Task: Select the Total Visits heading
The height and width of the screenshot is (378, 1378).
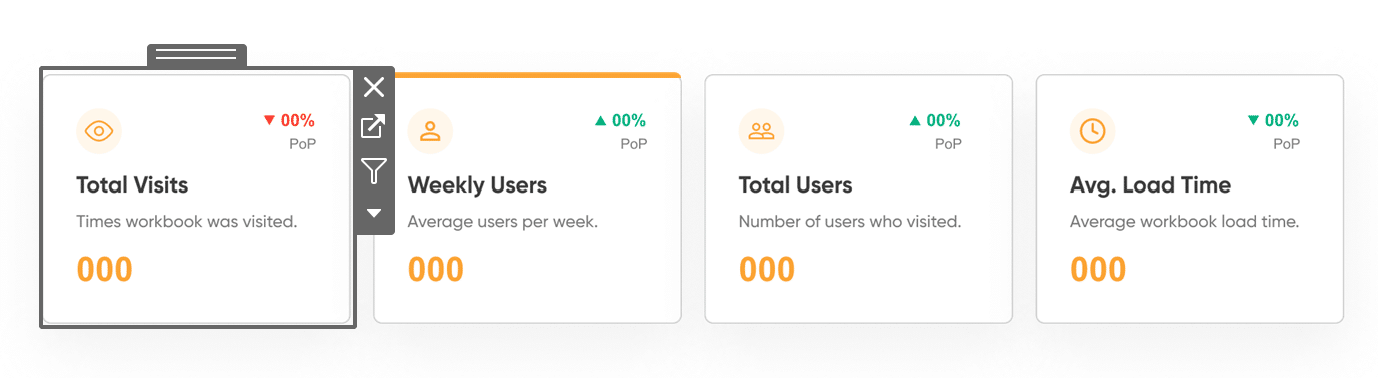Action: [x=132, y=185]
